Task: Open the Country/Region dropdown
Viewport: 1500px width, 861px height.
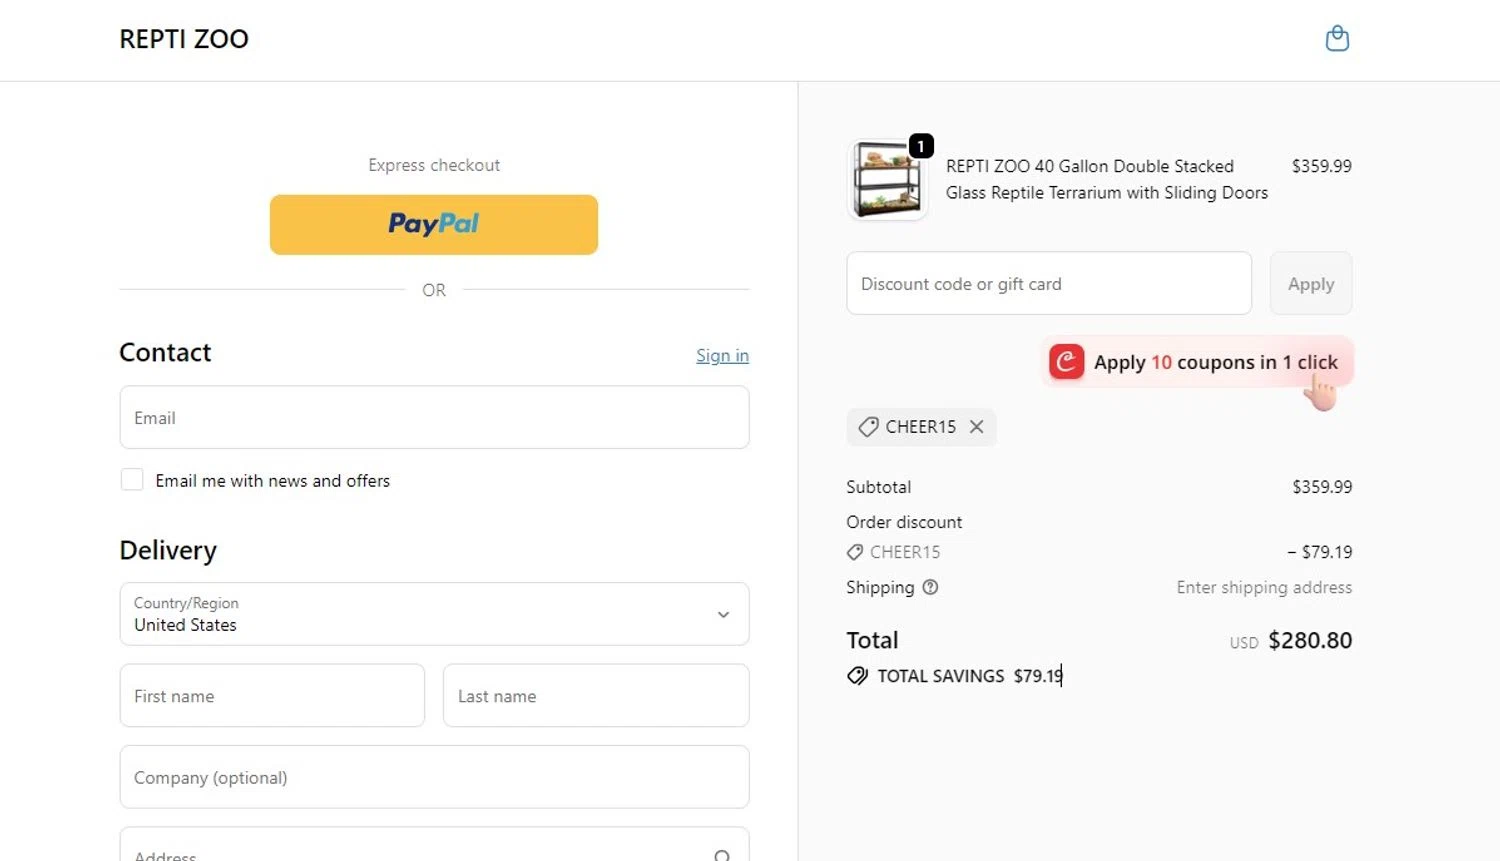Action: pyautogui.click(x=434, y=614)
